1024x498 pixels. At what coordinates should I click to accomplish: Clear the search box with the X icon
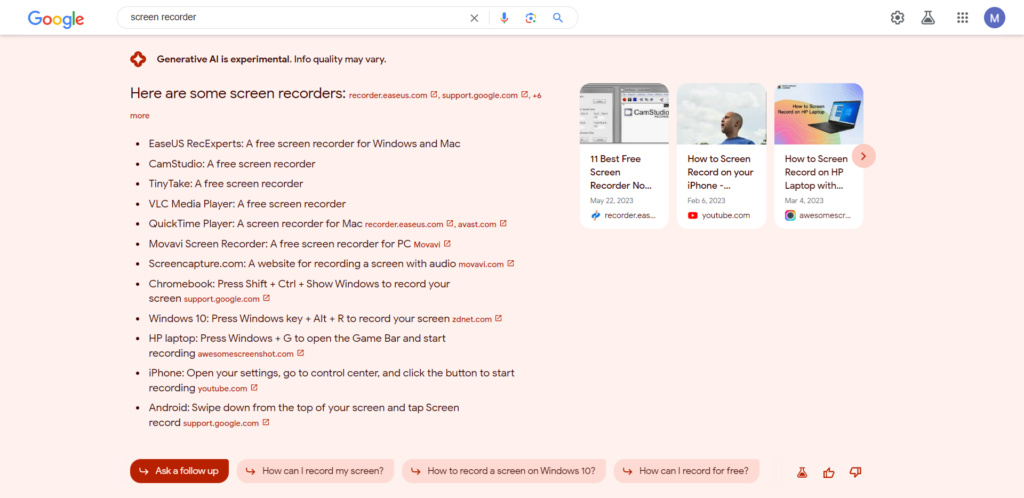(475, 18)
